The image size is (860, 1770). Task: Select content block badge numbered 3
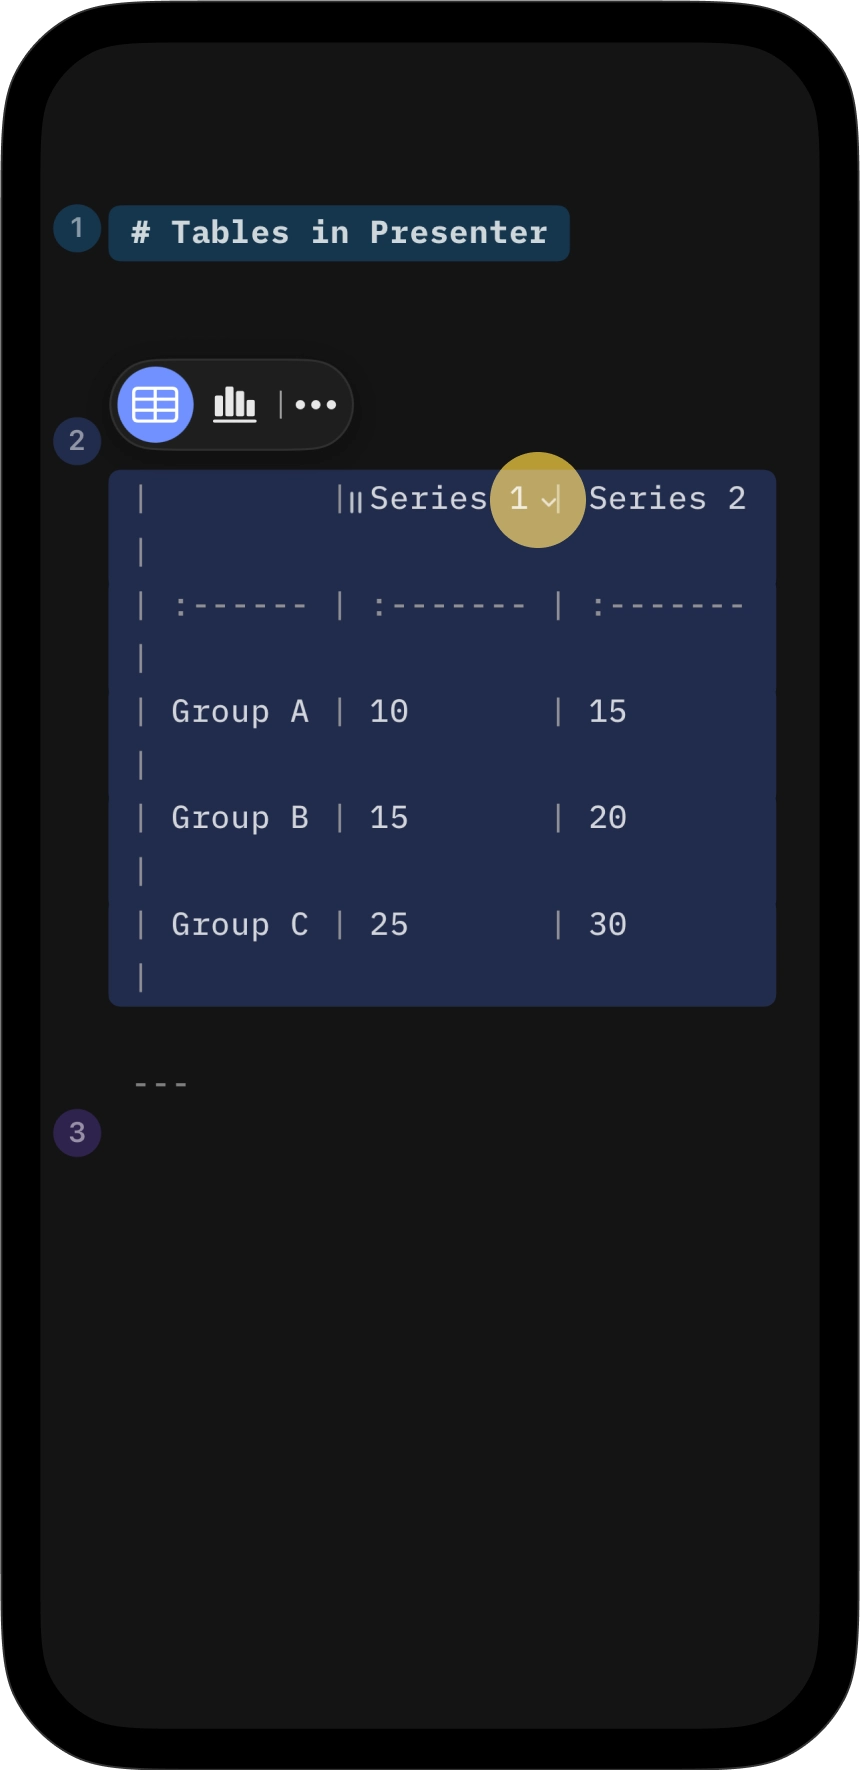(76, 1132)
